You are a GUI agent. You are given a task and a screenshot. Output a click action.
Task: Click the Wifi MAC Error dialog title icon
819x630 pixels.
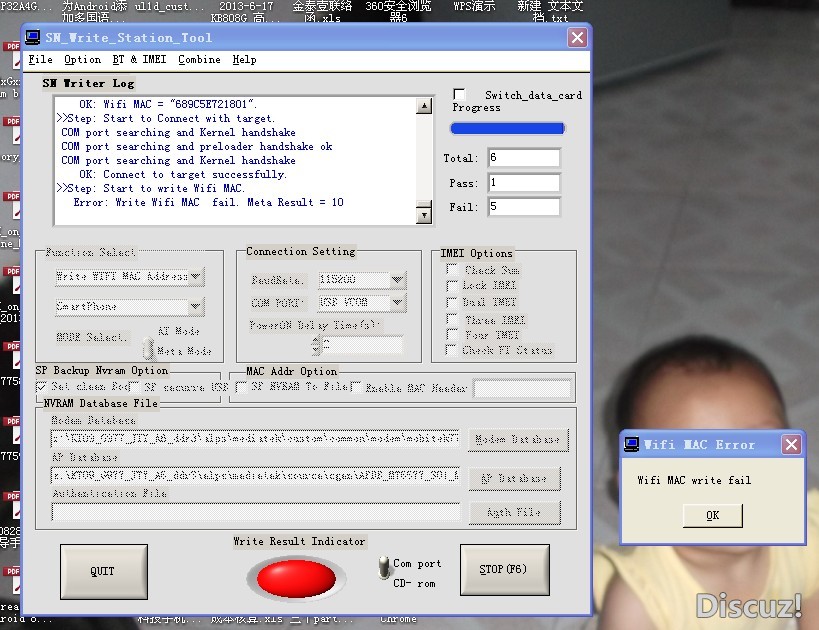click(x=631, y=444)
